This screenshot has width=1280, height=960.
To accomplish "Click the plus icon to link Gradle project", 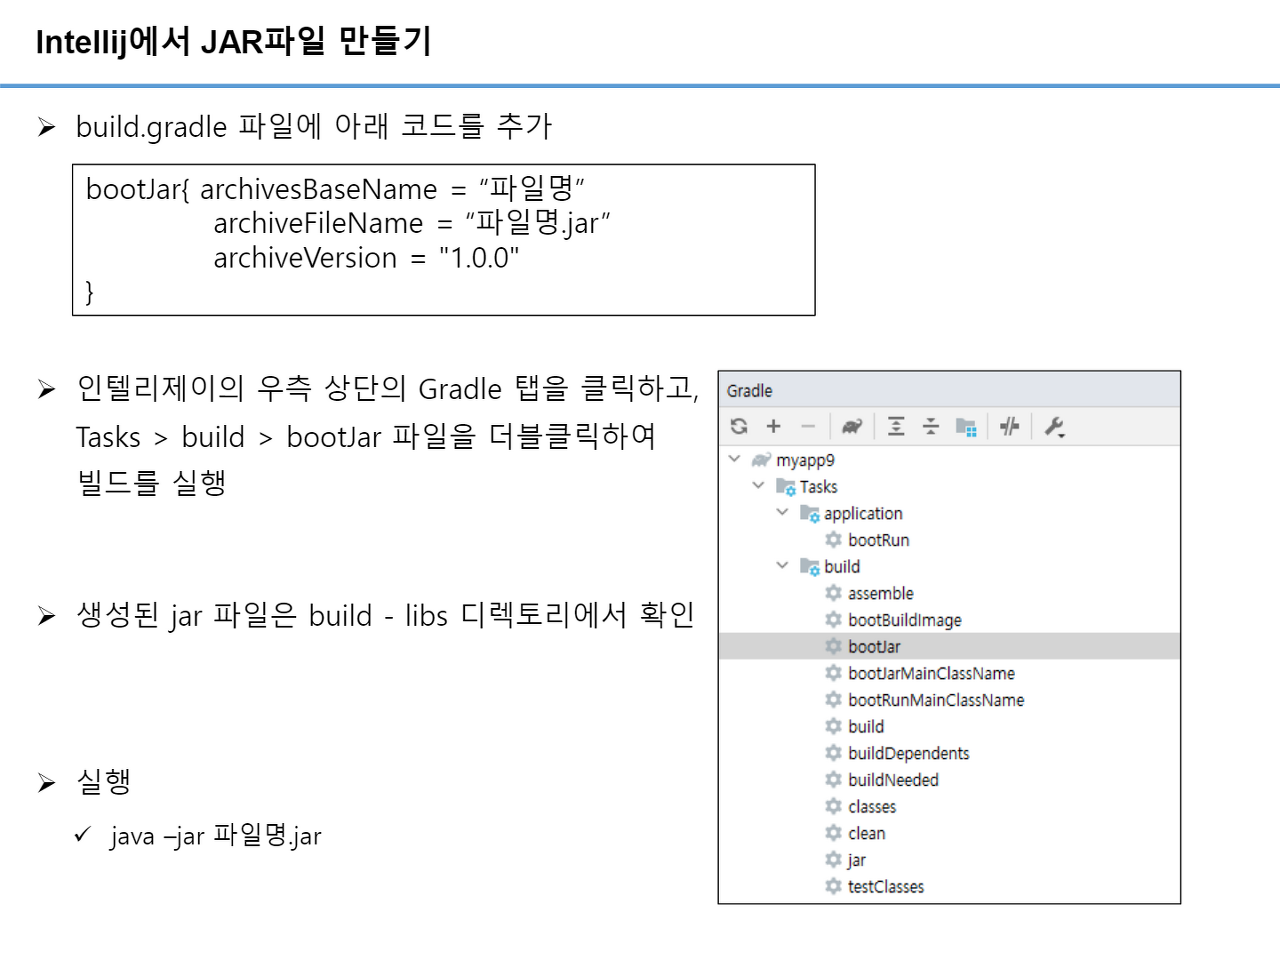I will tap(773, 426).
